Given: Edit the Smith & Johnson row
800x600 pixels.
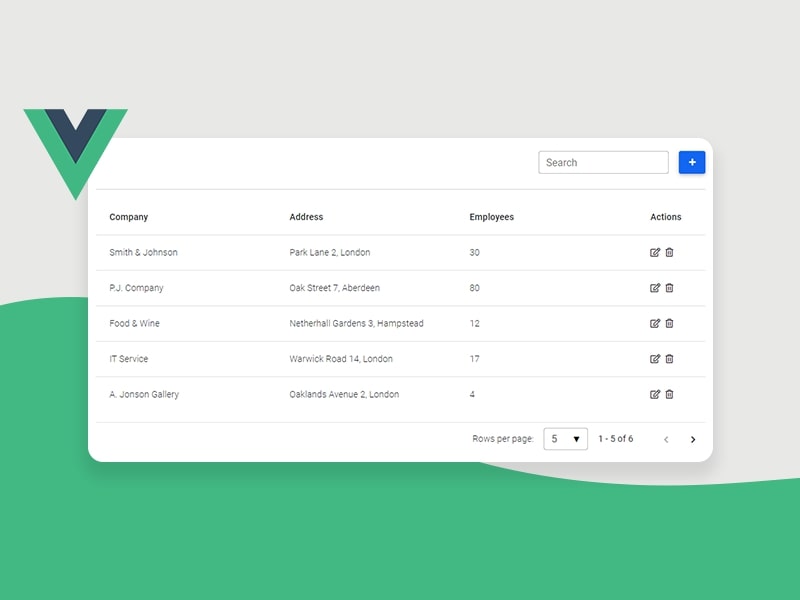Looking at the screenshot, I should [x=655, y=253].
